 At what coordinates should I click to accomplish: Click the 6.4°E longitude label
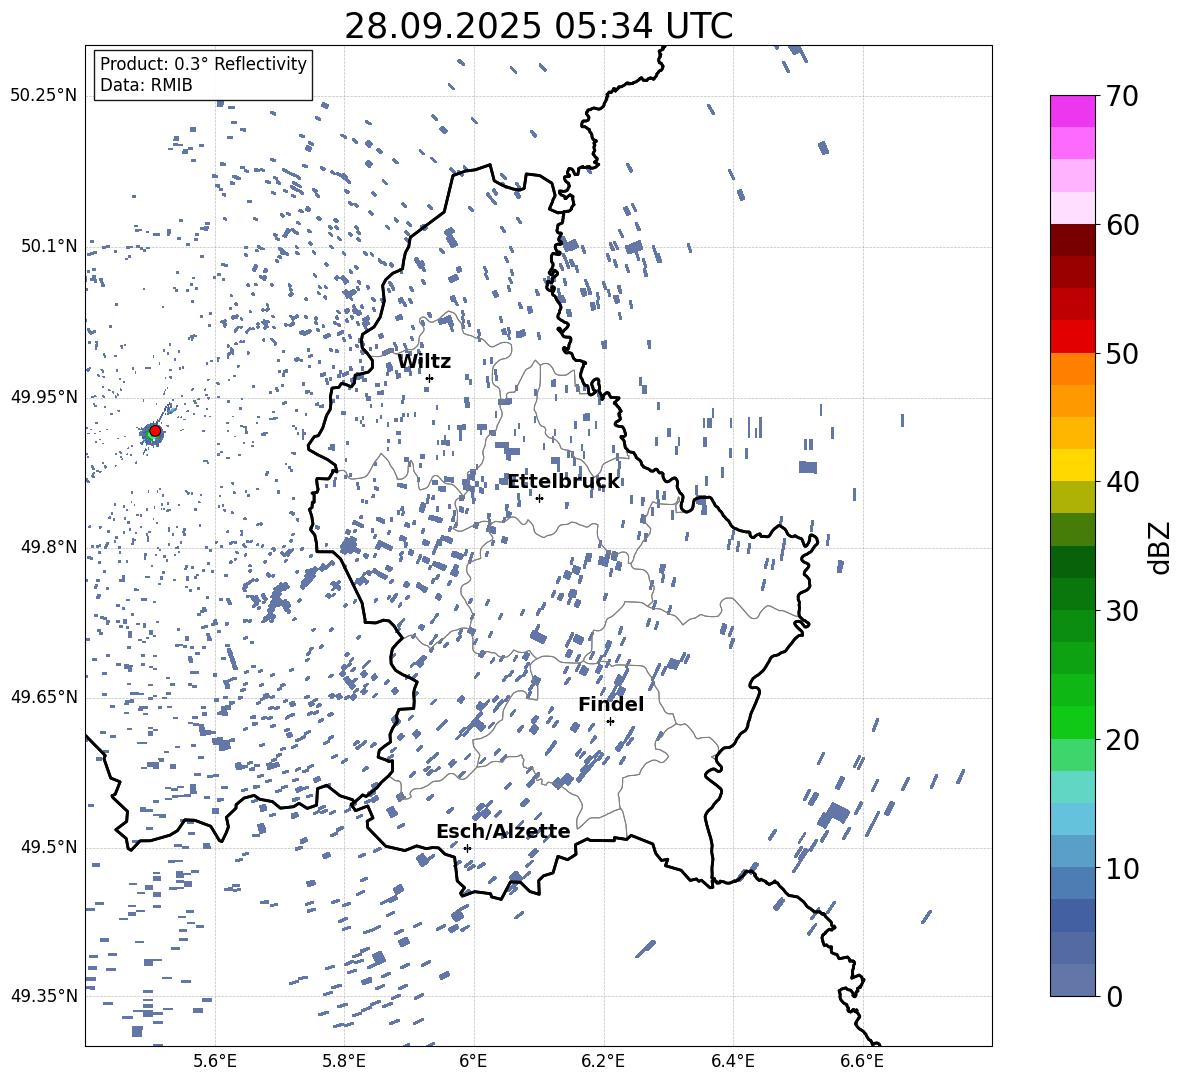click(732, 1061)
